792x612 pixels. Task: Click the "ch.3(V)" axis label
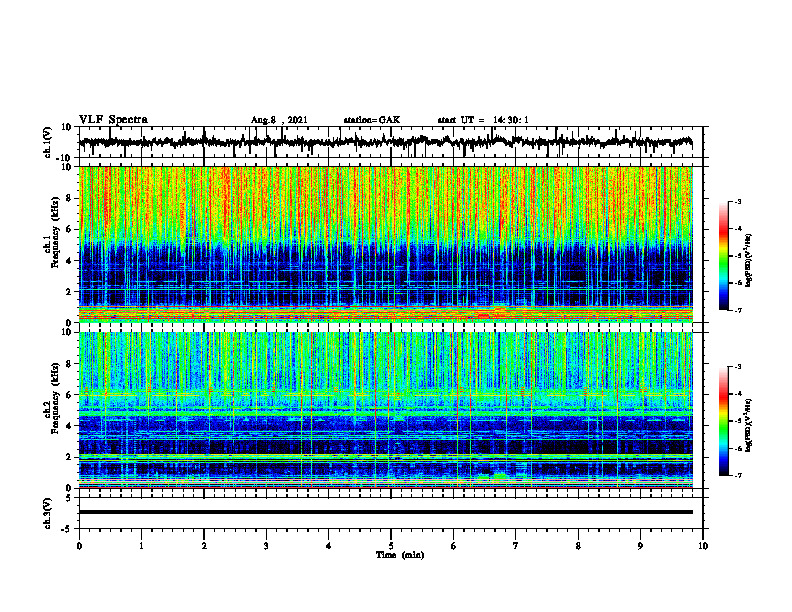click(x=48, y=514)
